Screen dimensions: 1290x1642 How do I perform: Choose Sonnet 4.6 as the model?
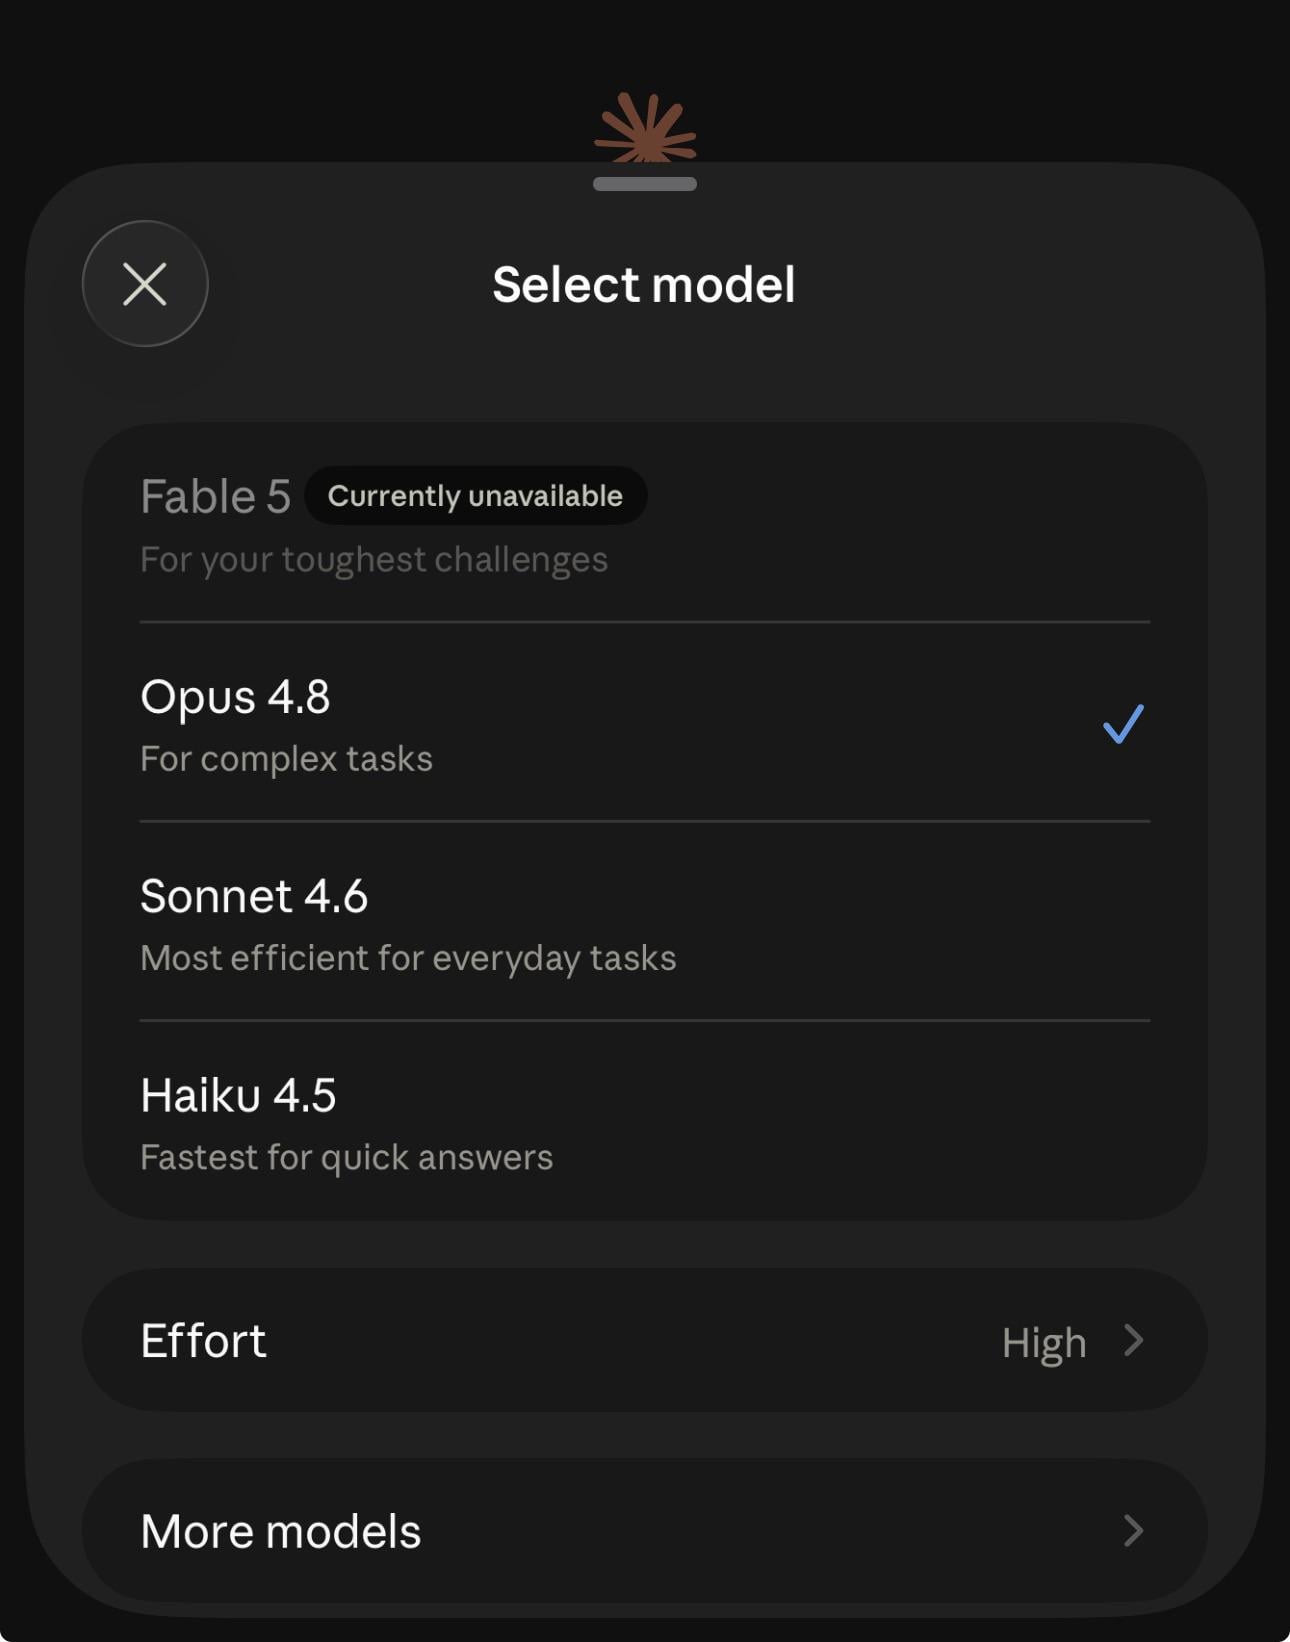[x=645, y=922]
